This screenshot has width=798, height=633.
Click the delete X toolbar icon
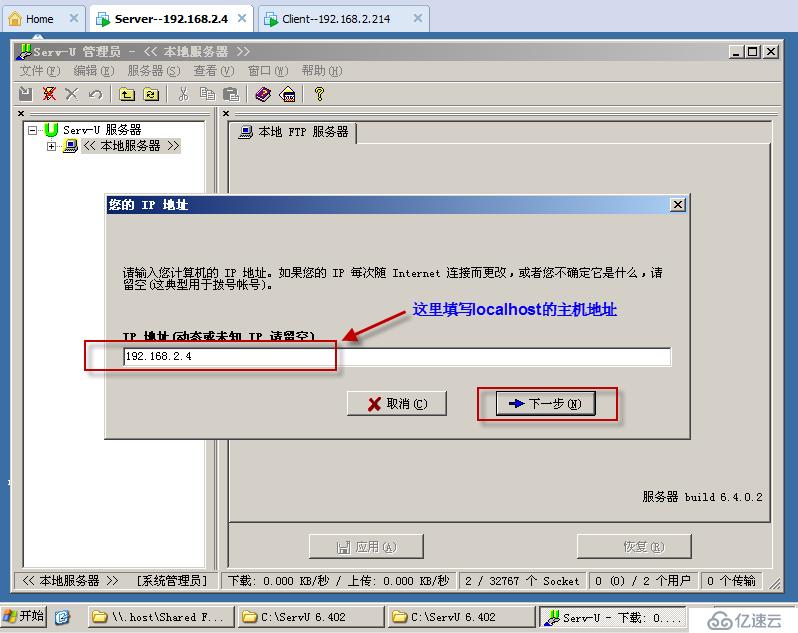72,94
